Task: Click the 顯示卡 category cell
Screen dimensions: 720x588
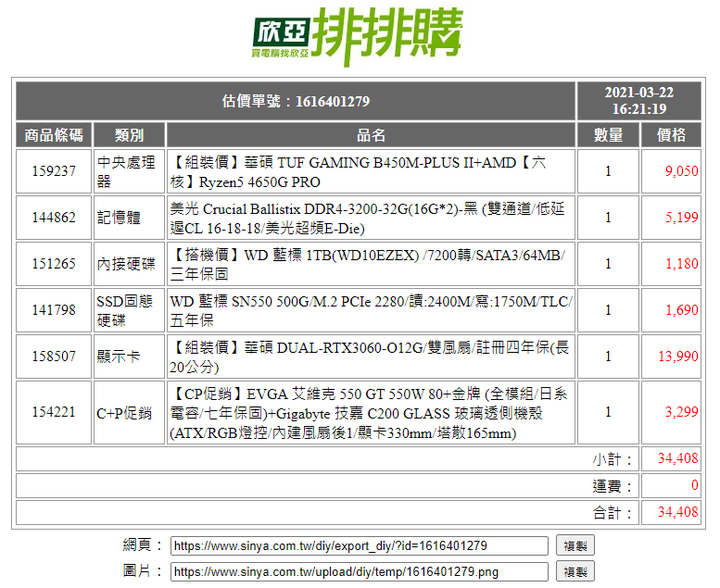Action: click(x=129, y=357)
